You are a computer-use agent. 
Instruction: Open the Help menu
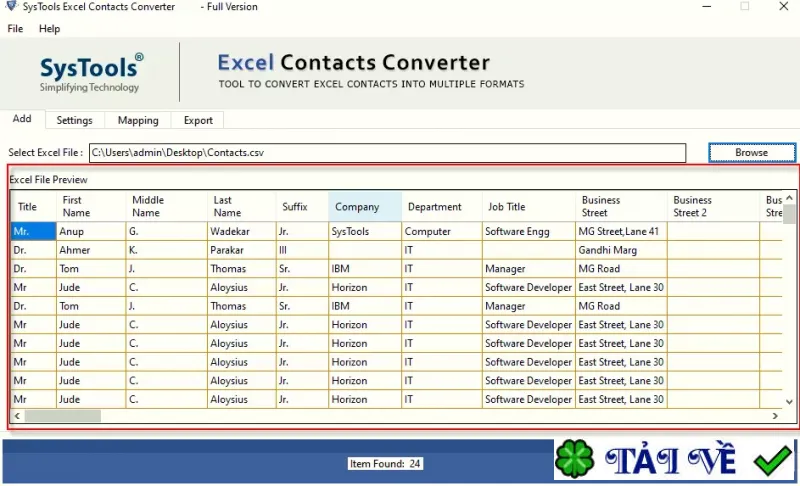pos(49,29)
